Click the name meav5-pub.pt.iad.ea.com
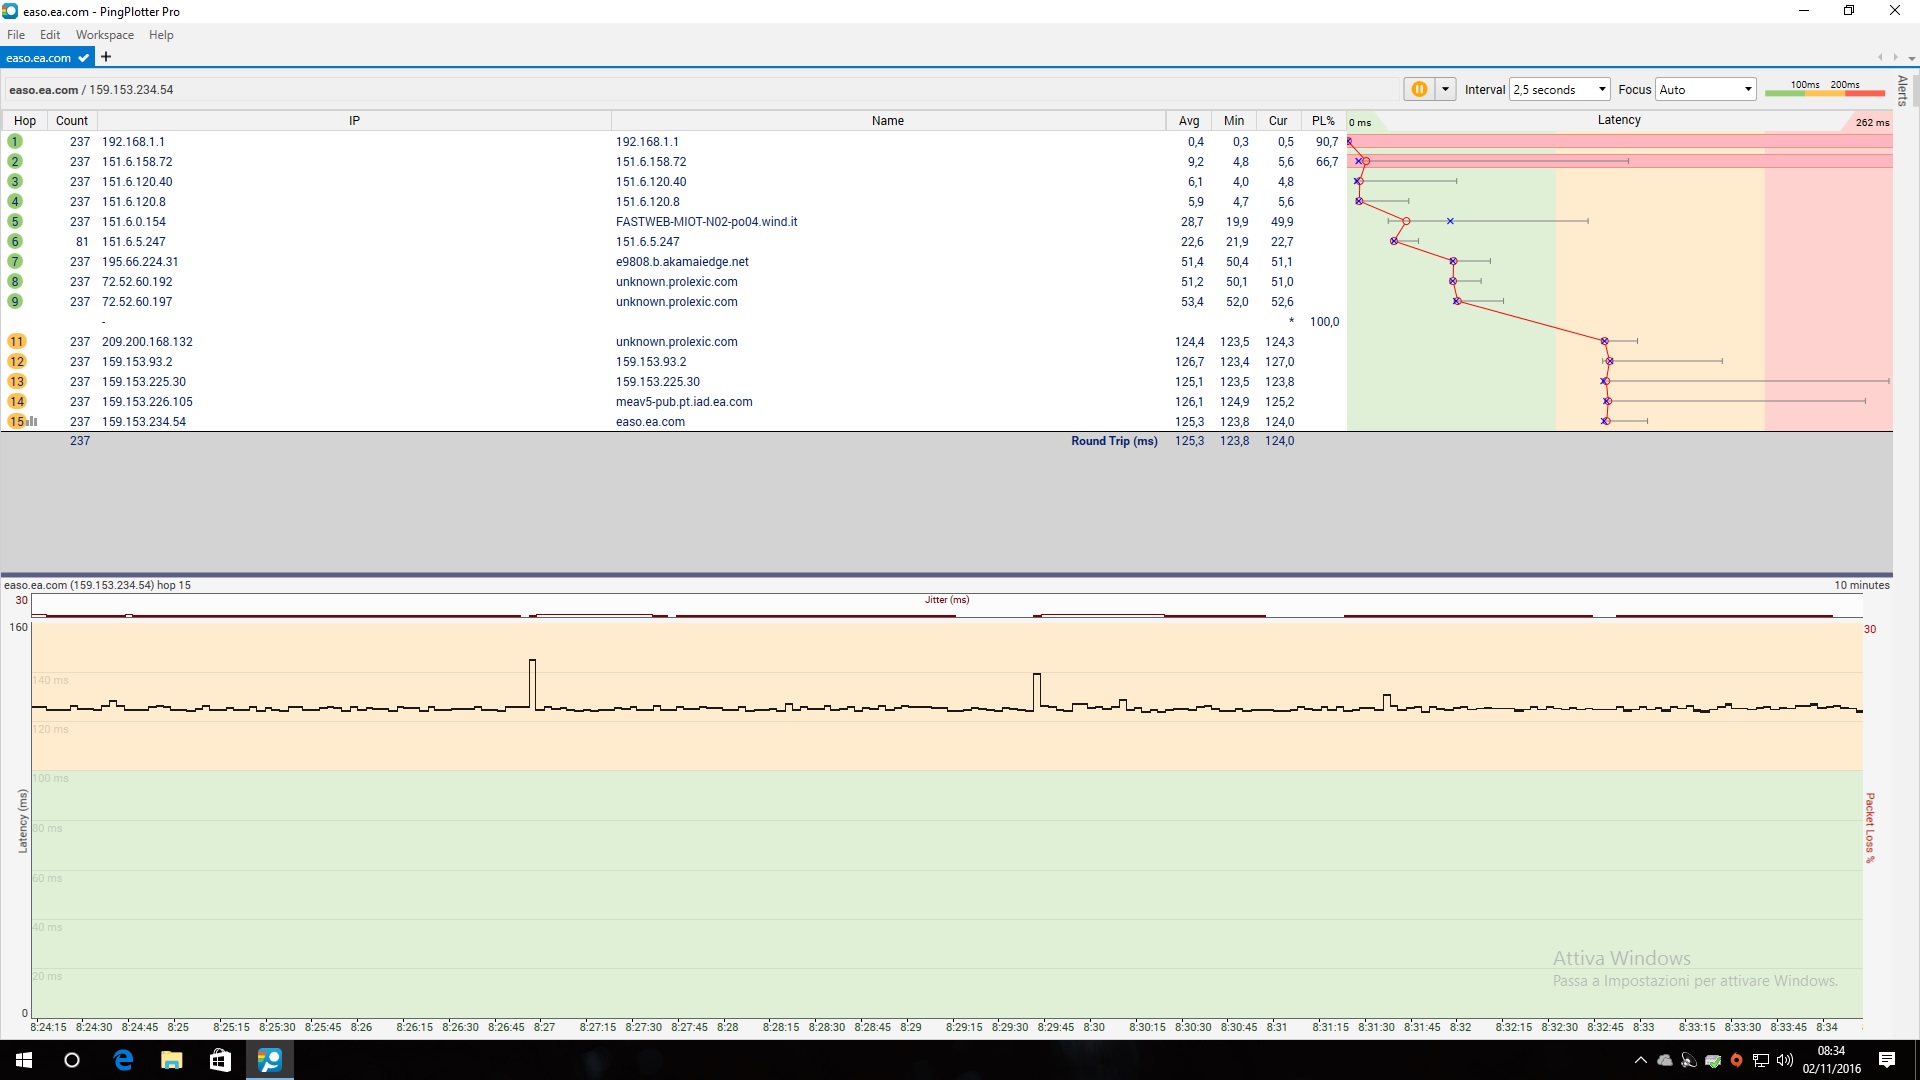Viewport: 1920px width, 1080px height. pos(684,402)
